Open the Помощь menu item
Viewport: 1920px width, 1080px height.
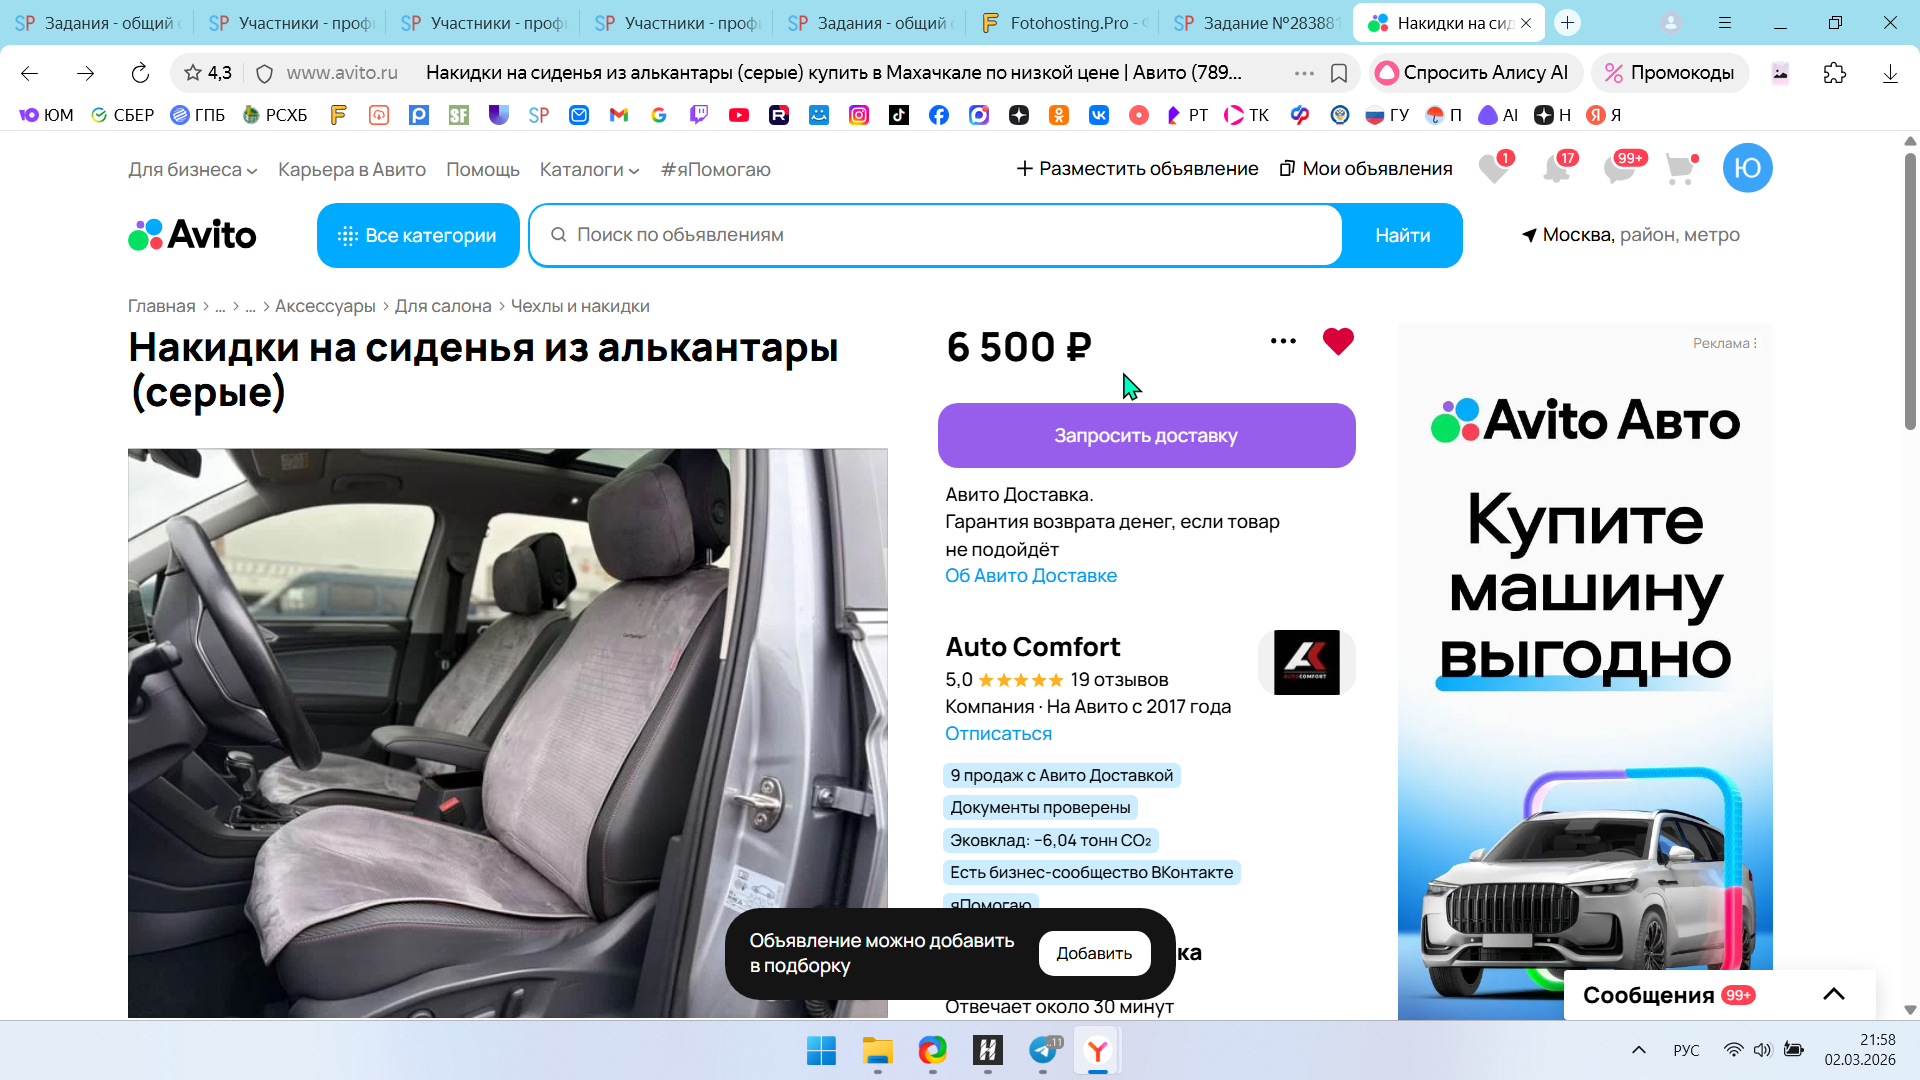[482, 170]
